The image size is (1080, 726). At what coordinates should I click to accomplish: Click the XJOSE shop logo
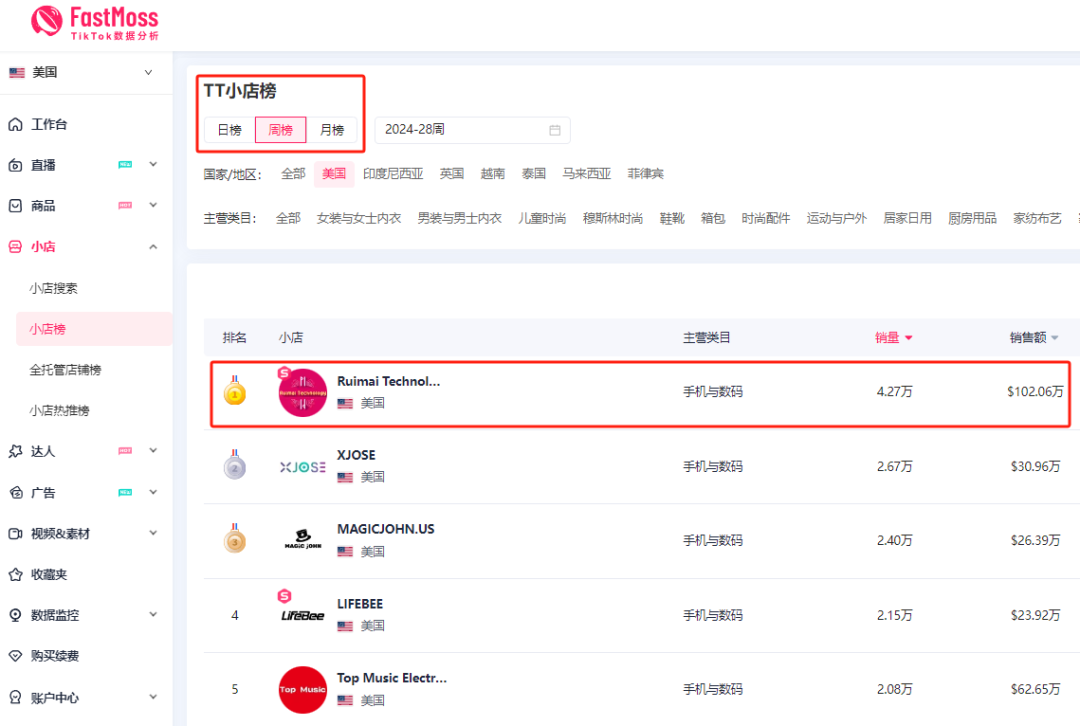coord(302,467)
